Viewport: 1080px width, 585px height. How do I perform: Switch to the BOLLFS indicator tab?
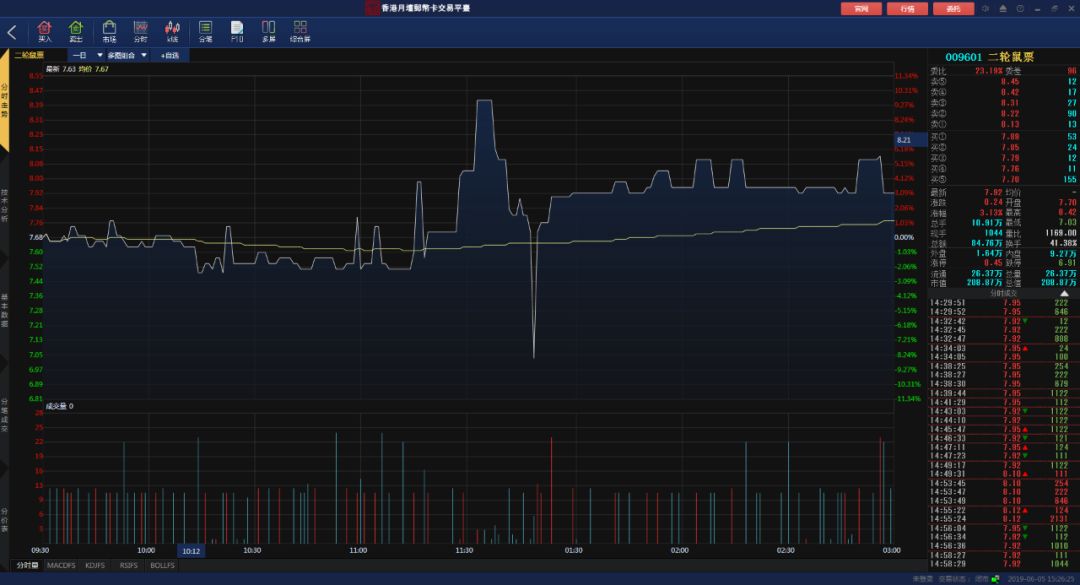pos(163,565)
